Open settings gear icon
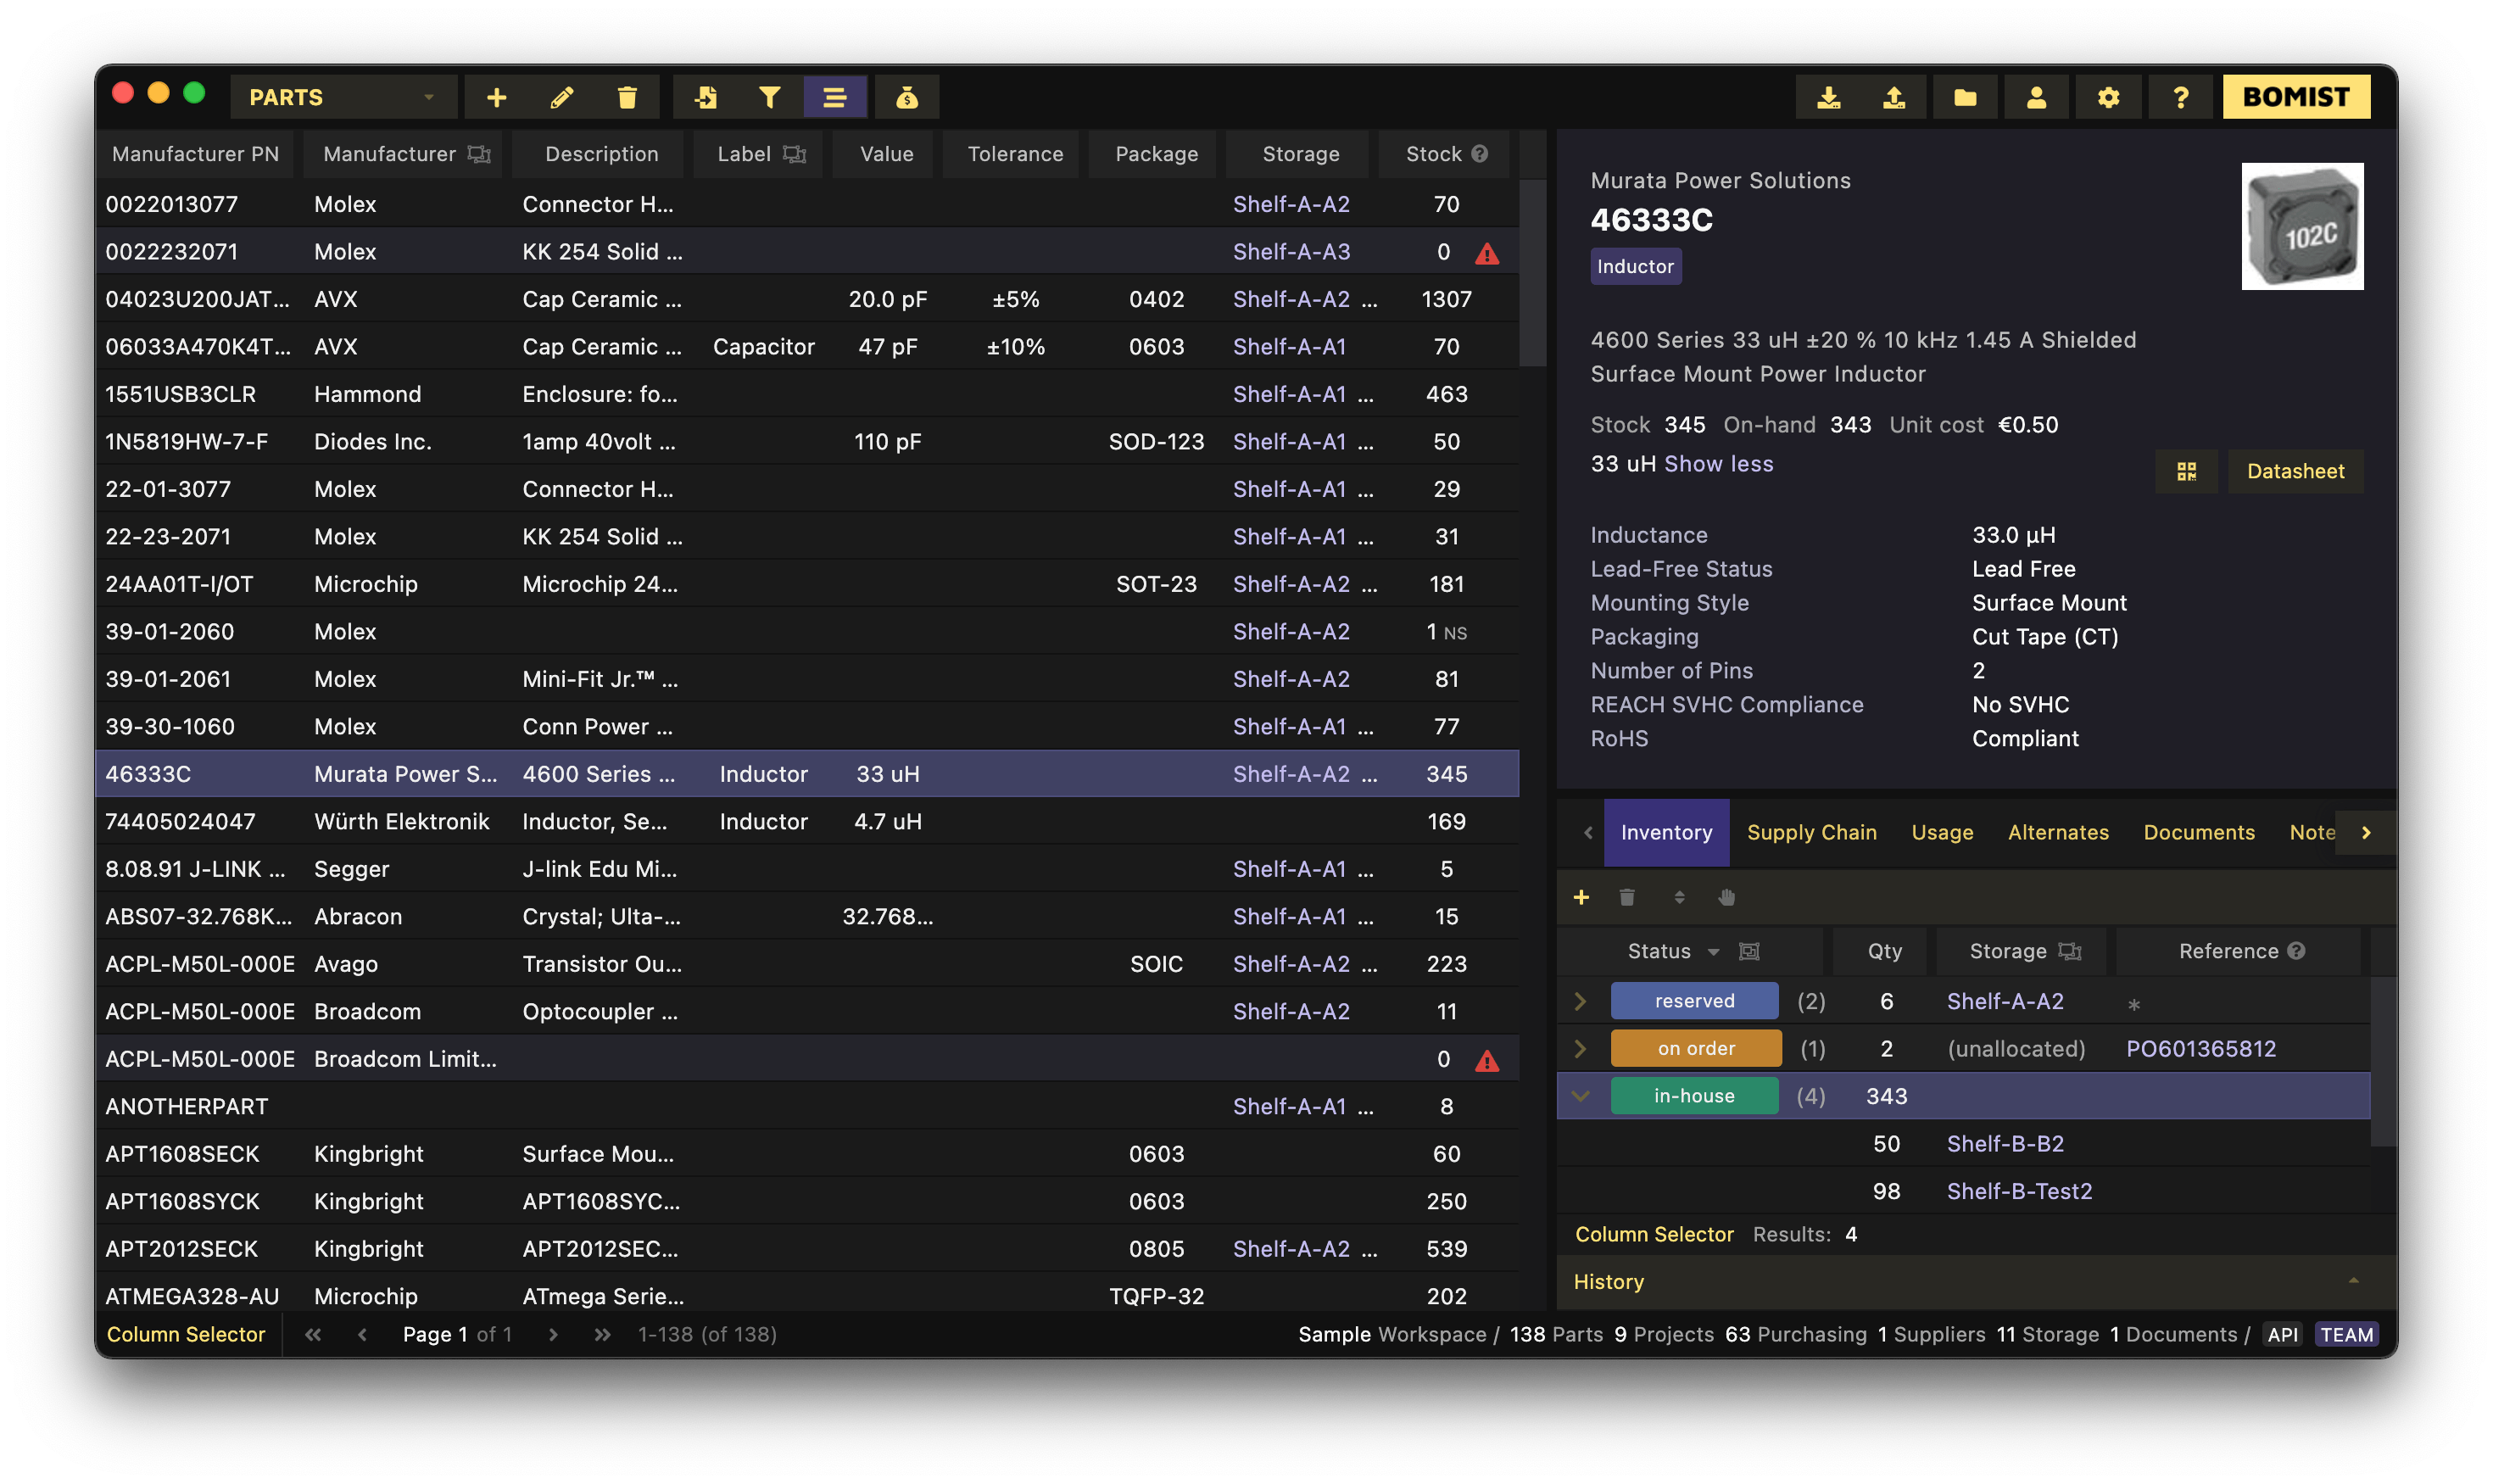This screenshot has width=2493, height=1484. point(2108,97)
